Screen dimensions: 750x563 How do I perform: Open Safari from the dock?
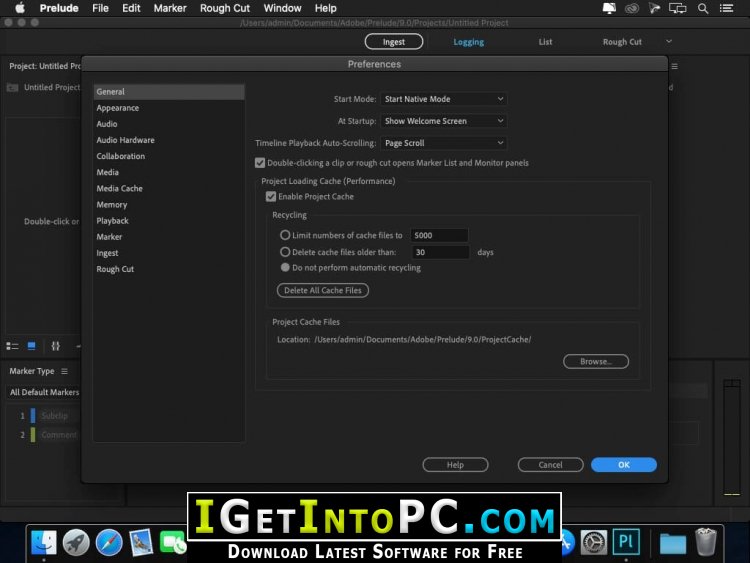click(109, 542)
